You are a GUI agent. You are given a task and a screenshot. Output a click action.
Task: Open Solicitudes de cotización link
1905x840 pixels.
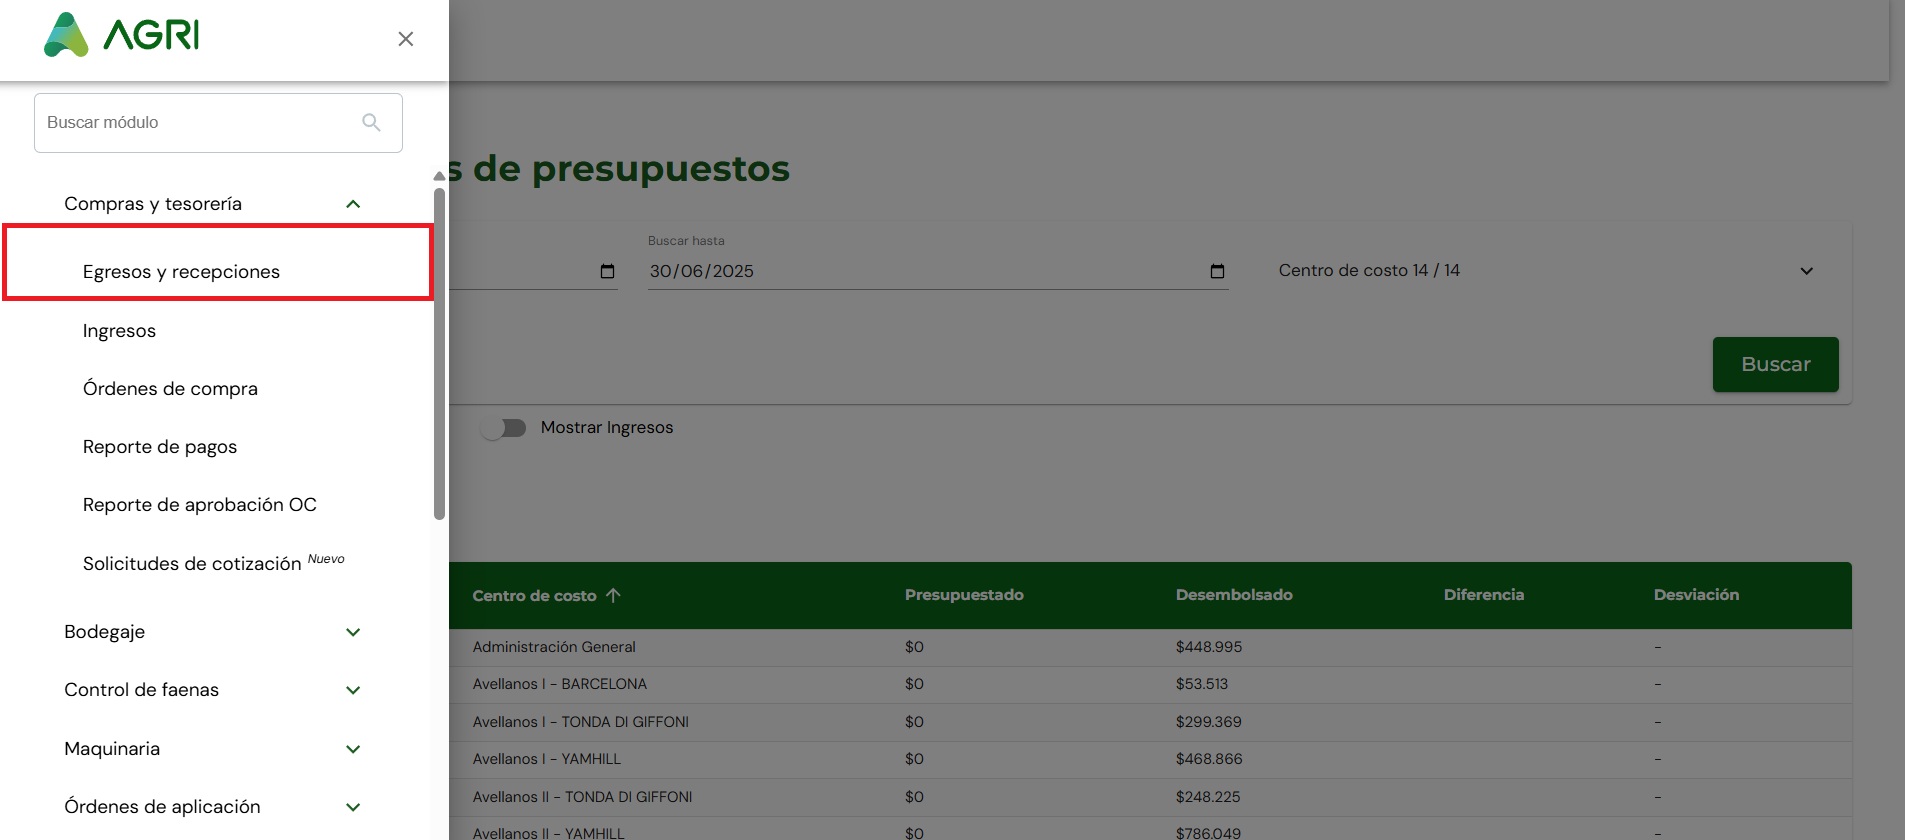(x=192, y=564)
